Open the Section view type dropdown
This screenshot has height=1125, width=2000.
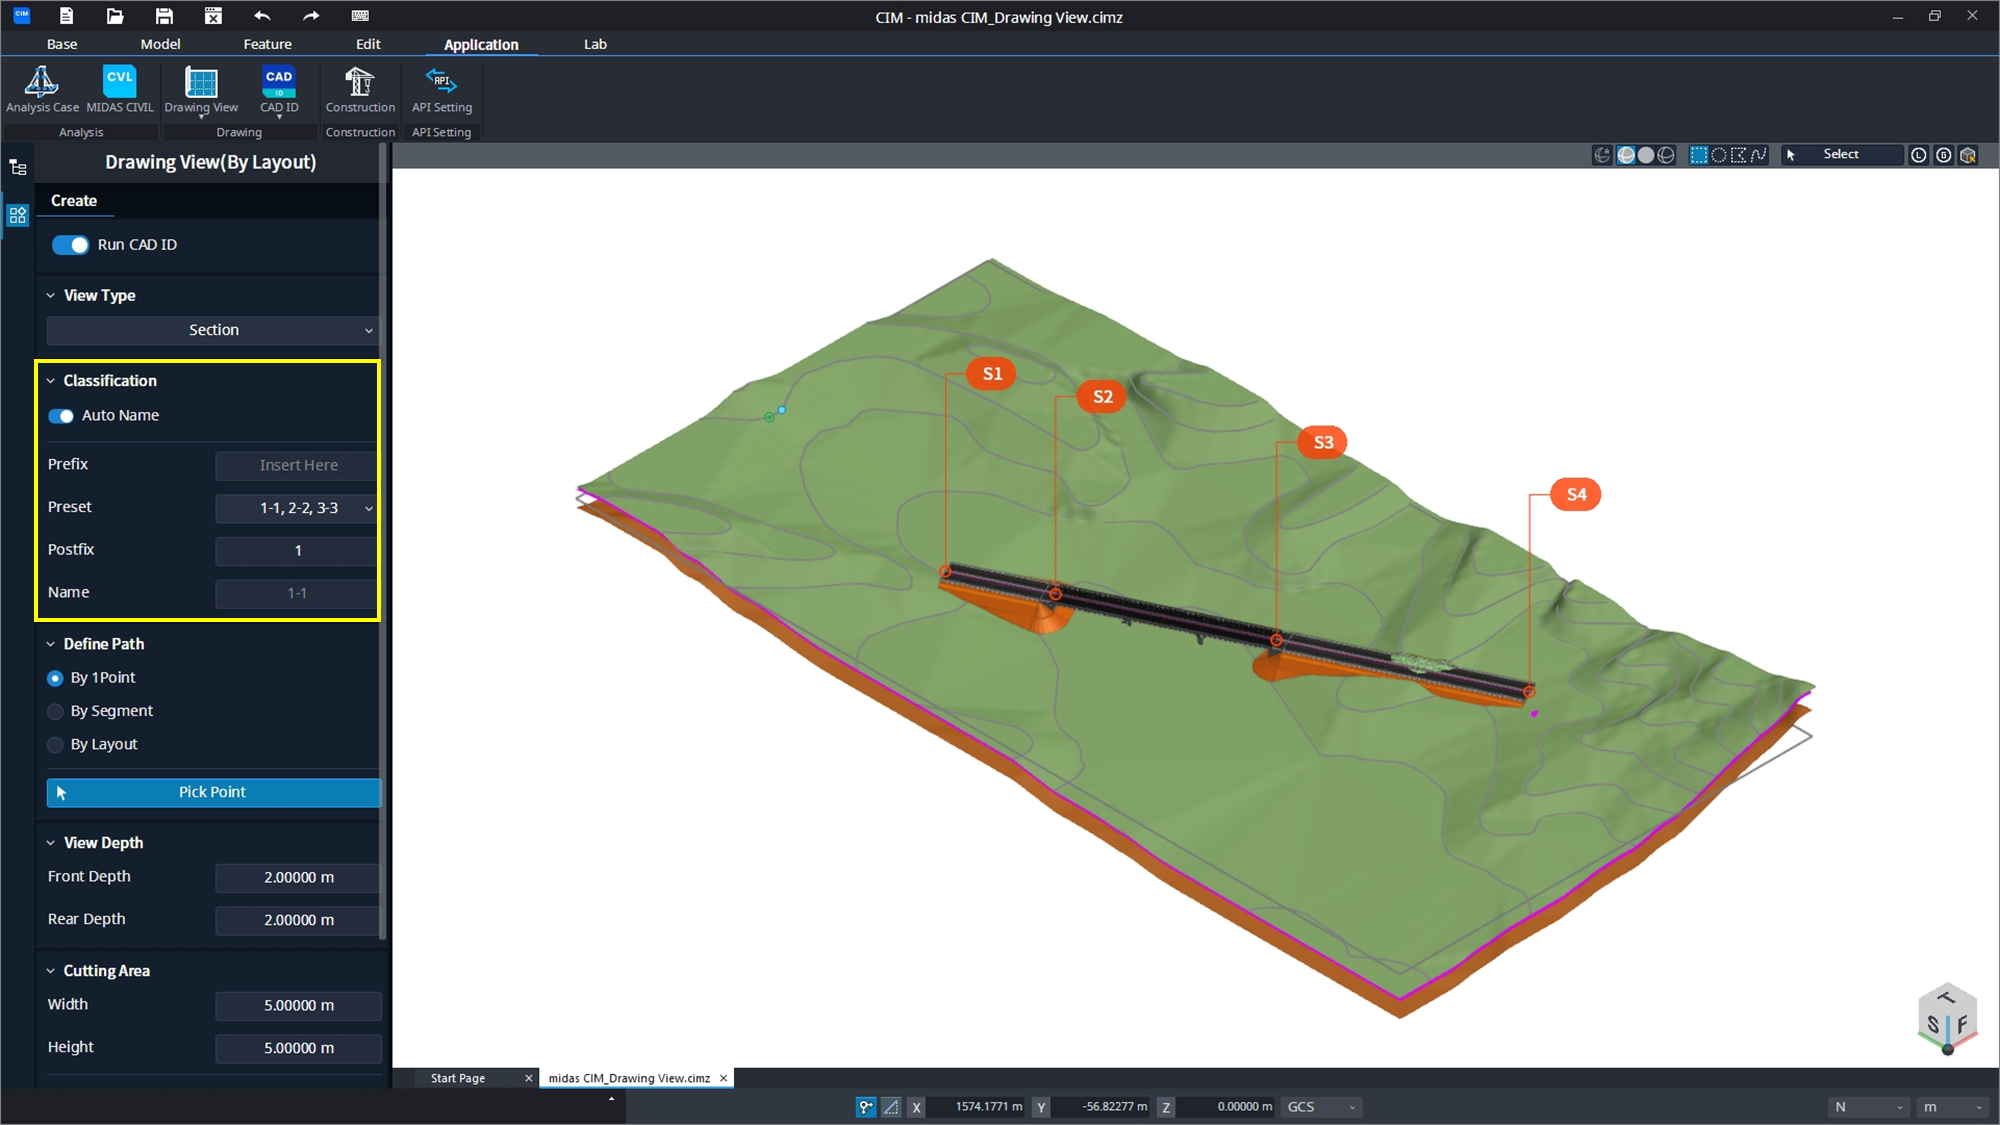212,330
